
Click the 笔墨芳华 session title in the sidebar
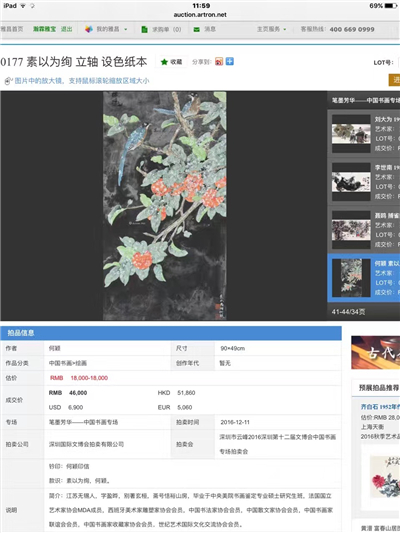click(366, 100)
